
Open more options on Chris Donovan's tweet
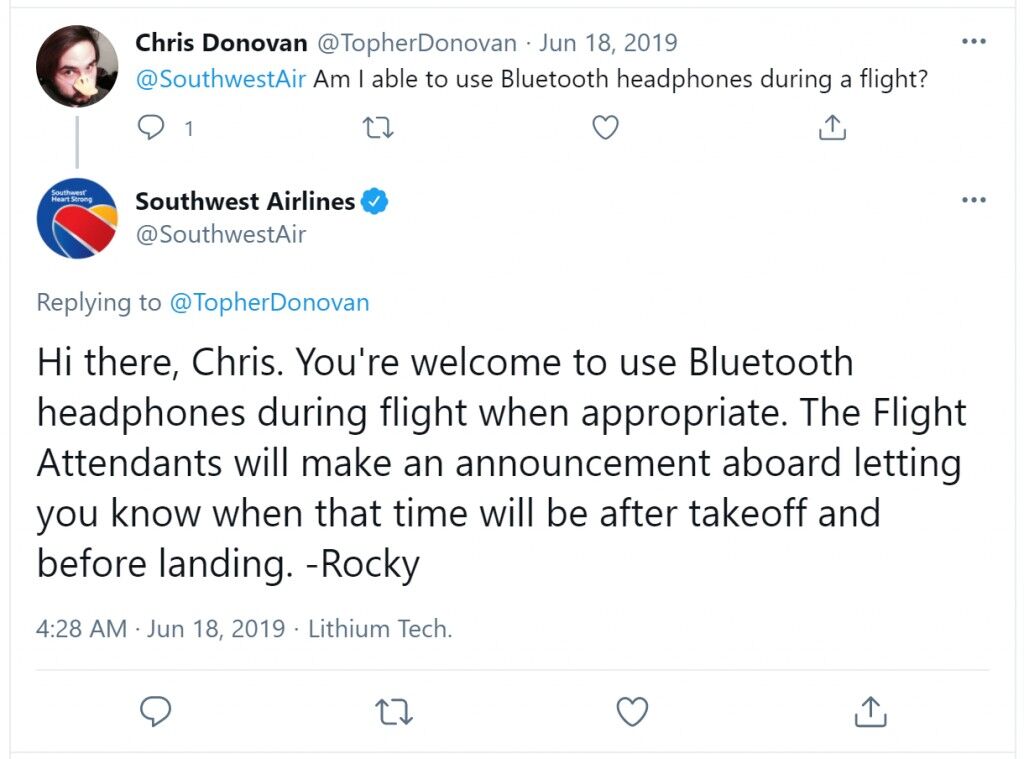click(974, 41)
